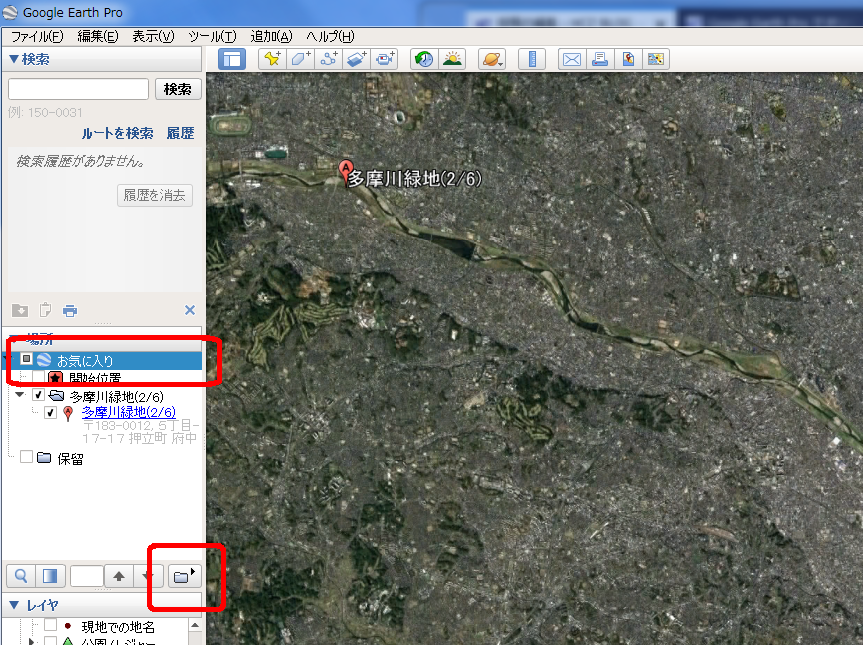Viewport: 863px width, 645px height.
Task: Move the item up with the arrow
Action: 119,576
